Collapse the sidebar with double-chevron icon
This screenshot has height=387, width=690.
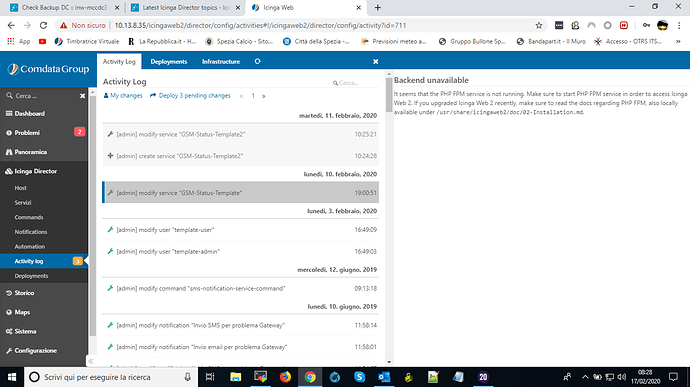tap(91, 361)
